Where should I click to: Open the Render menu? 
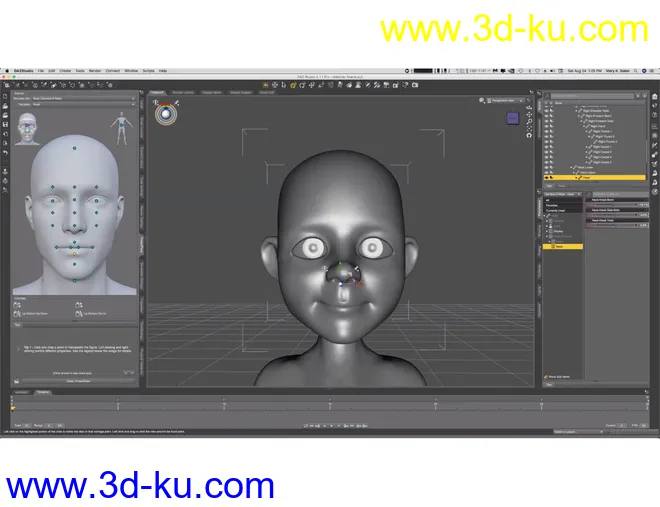pyautogui.click(x=94, y=71)
